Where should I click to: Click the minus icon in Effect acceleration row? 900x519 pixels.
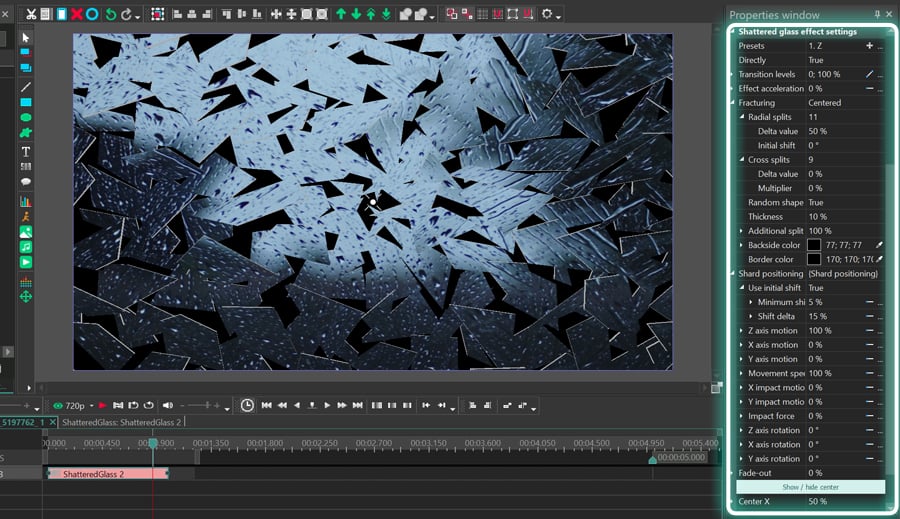click(870, 88)
